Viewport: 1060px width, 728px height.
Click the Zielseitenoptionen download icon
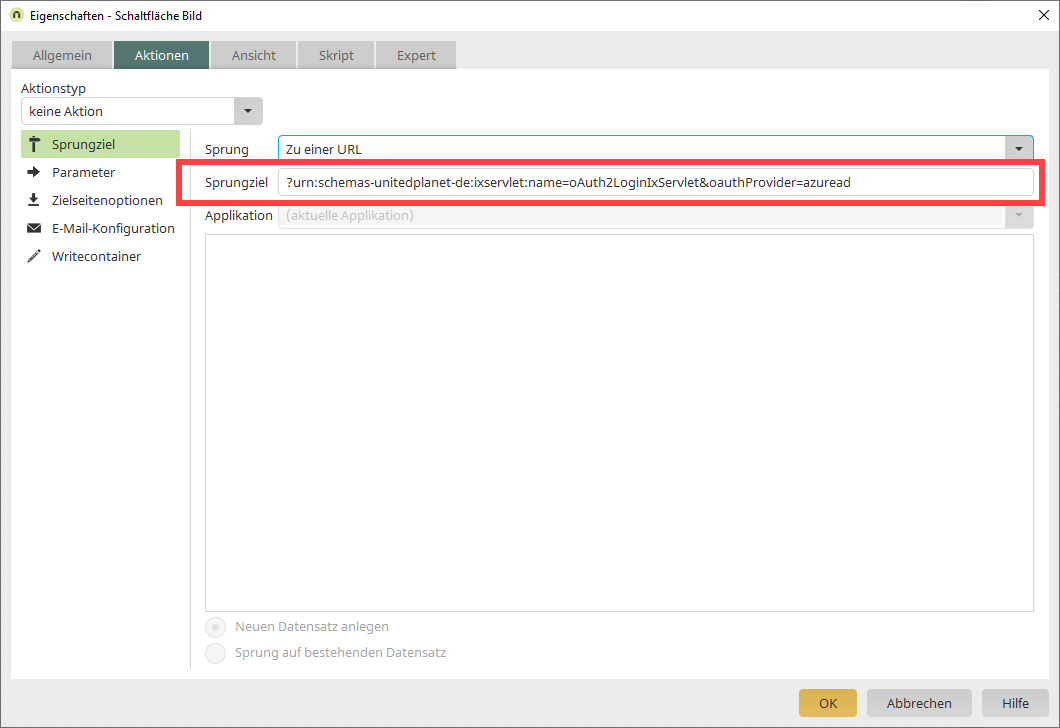pyautogui.click(x=33, y=200)
